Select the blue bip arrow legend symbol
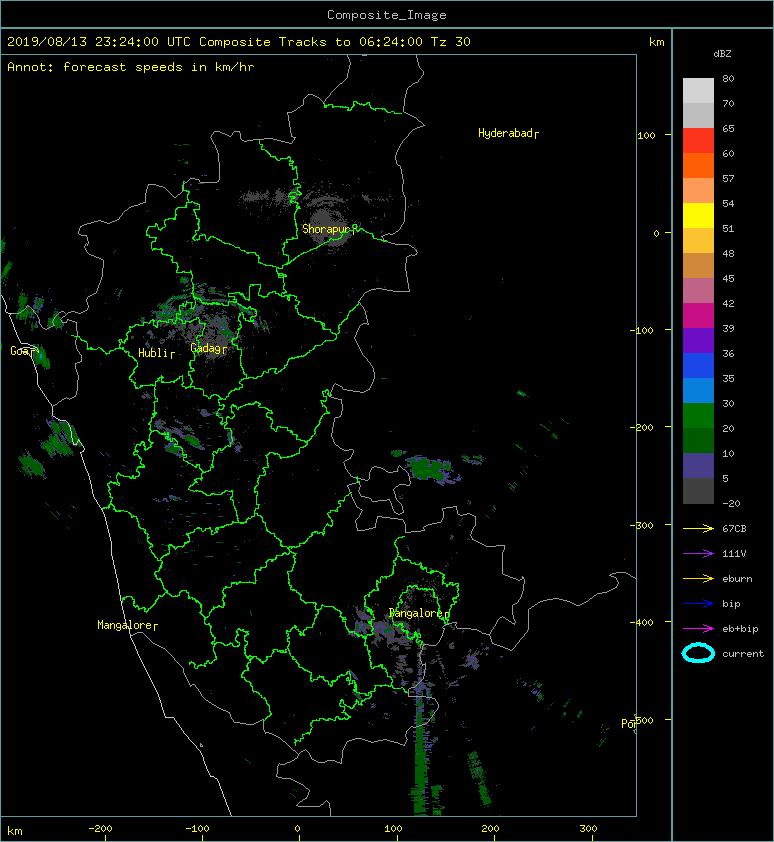Image resolution: width=774 pixels, height=842 pixels. pos(698,604)
